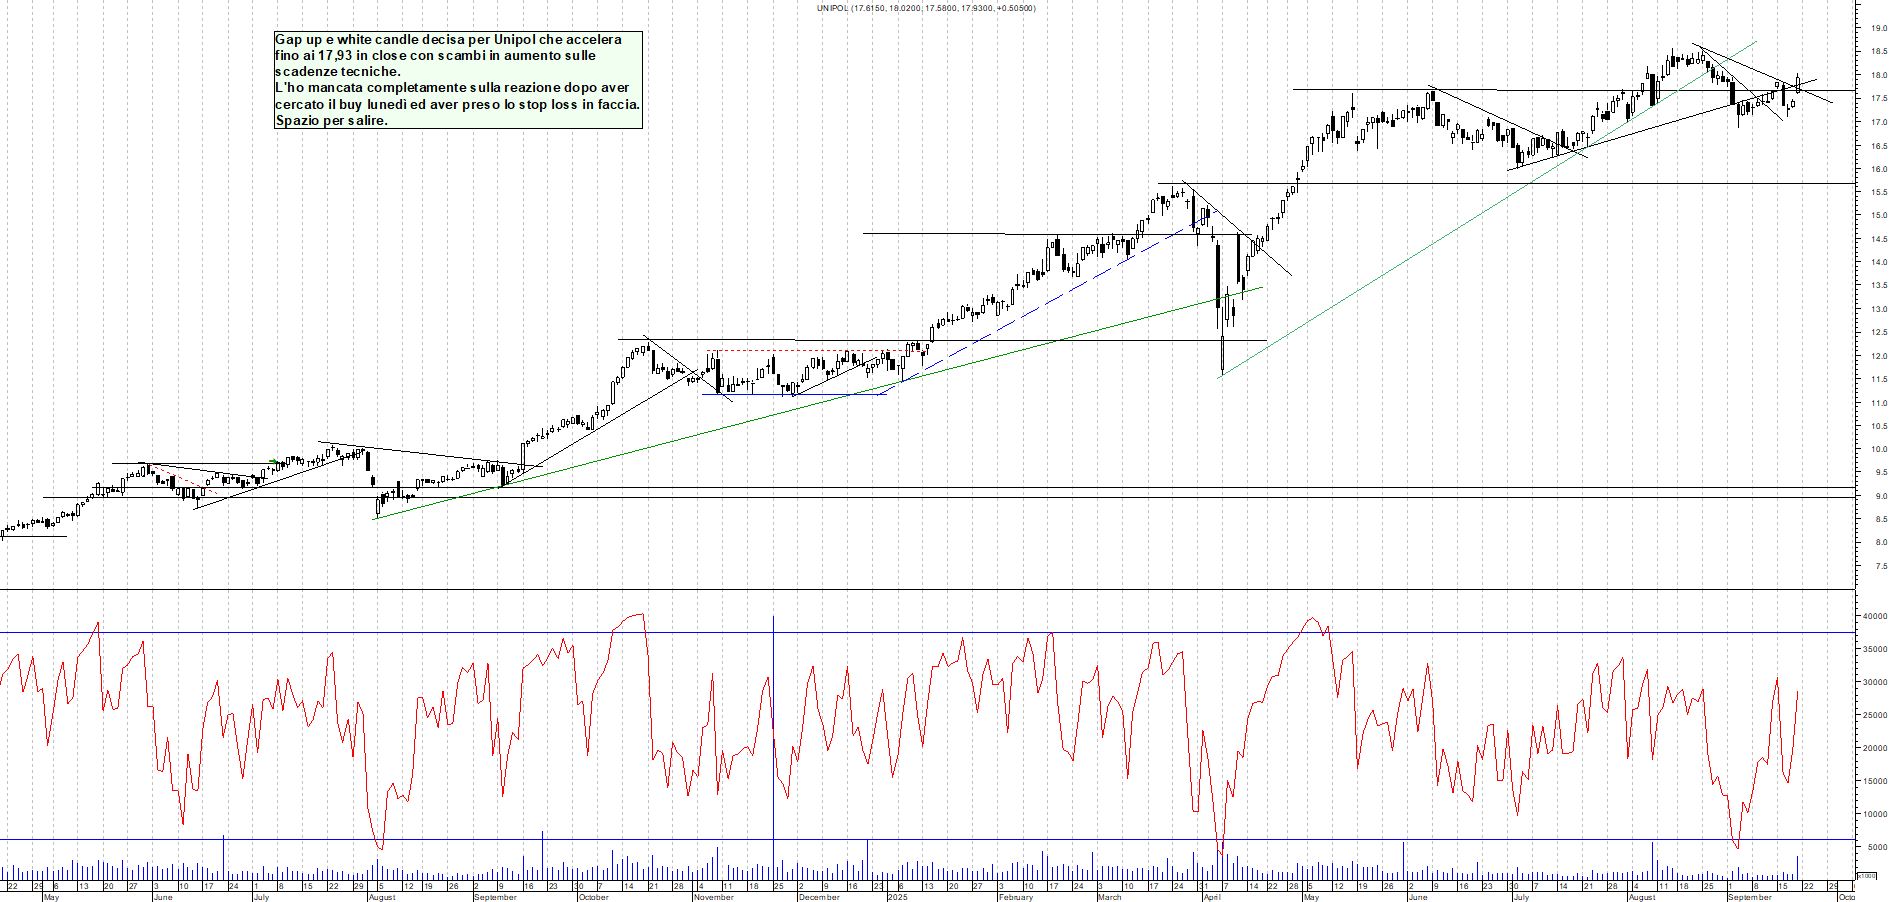Viewport: 1890px width, 902px height.
Task: Click the x1000 volume scale label
Action: 1866,875
